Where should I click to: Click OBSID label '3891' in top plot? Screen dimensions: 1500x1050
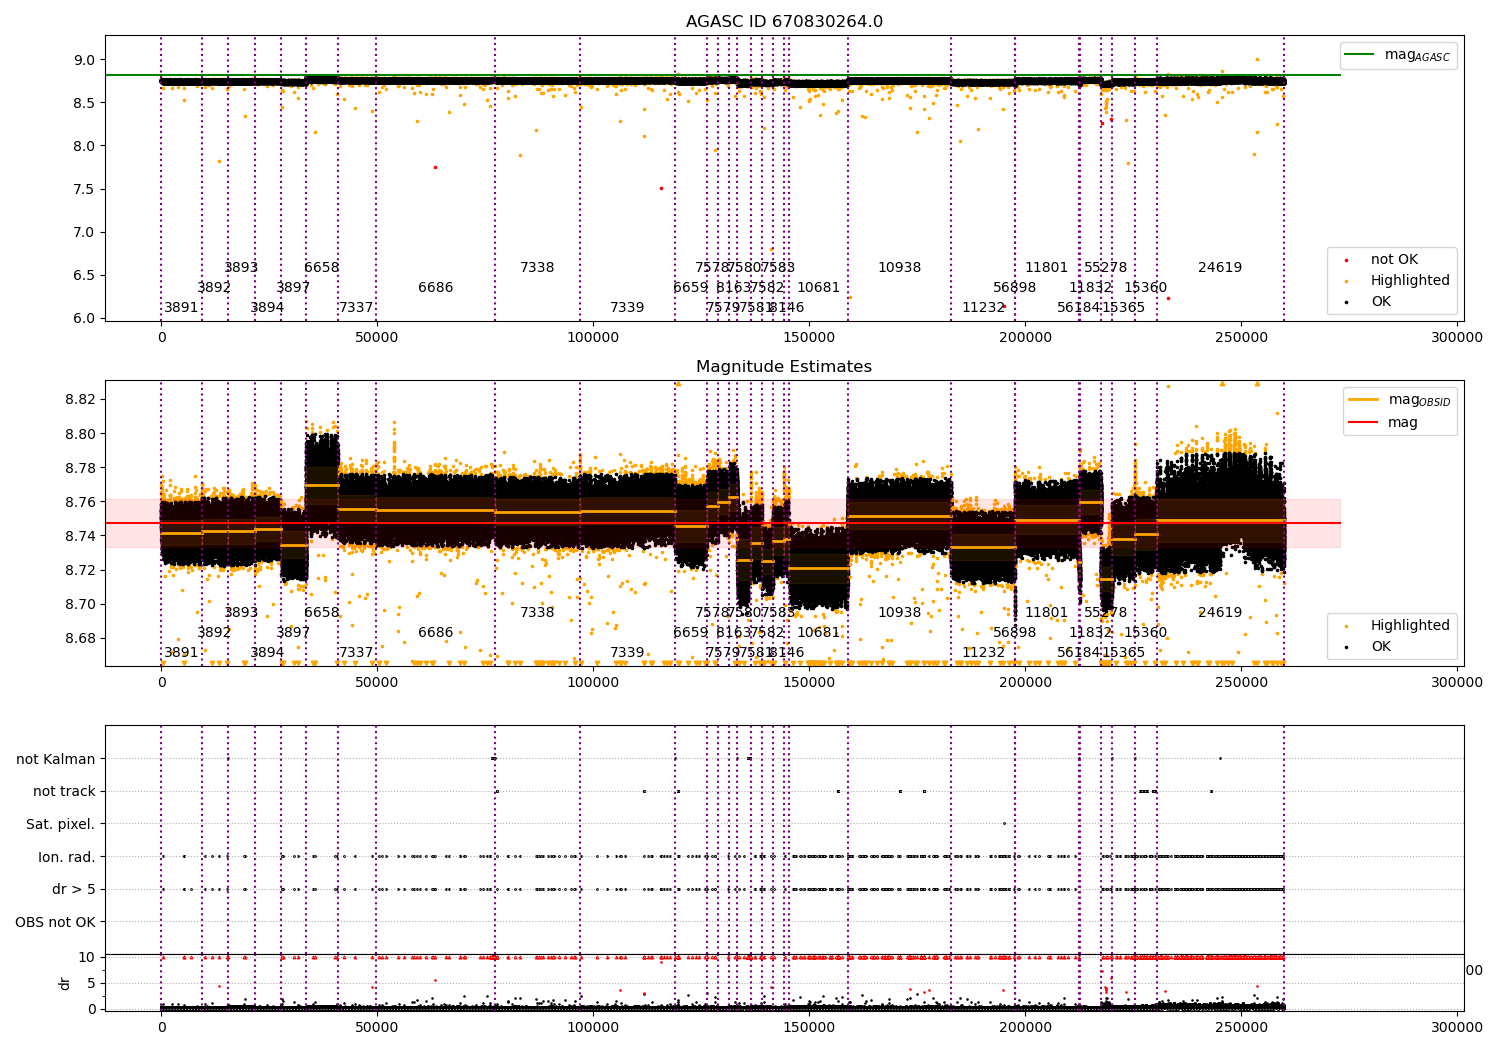point(181,307)
